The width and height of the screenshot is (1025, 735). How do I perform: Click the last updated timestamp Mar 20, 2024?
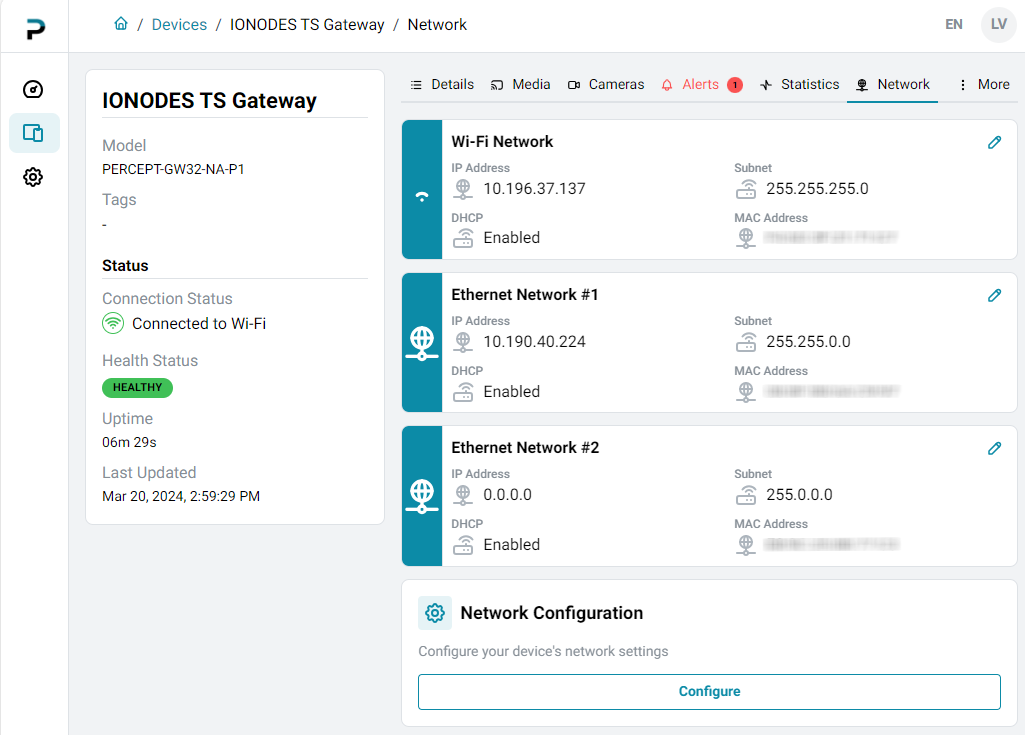tap(181, 496)
